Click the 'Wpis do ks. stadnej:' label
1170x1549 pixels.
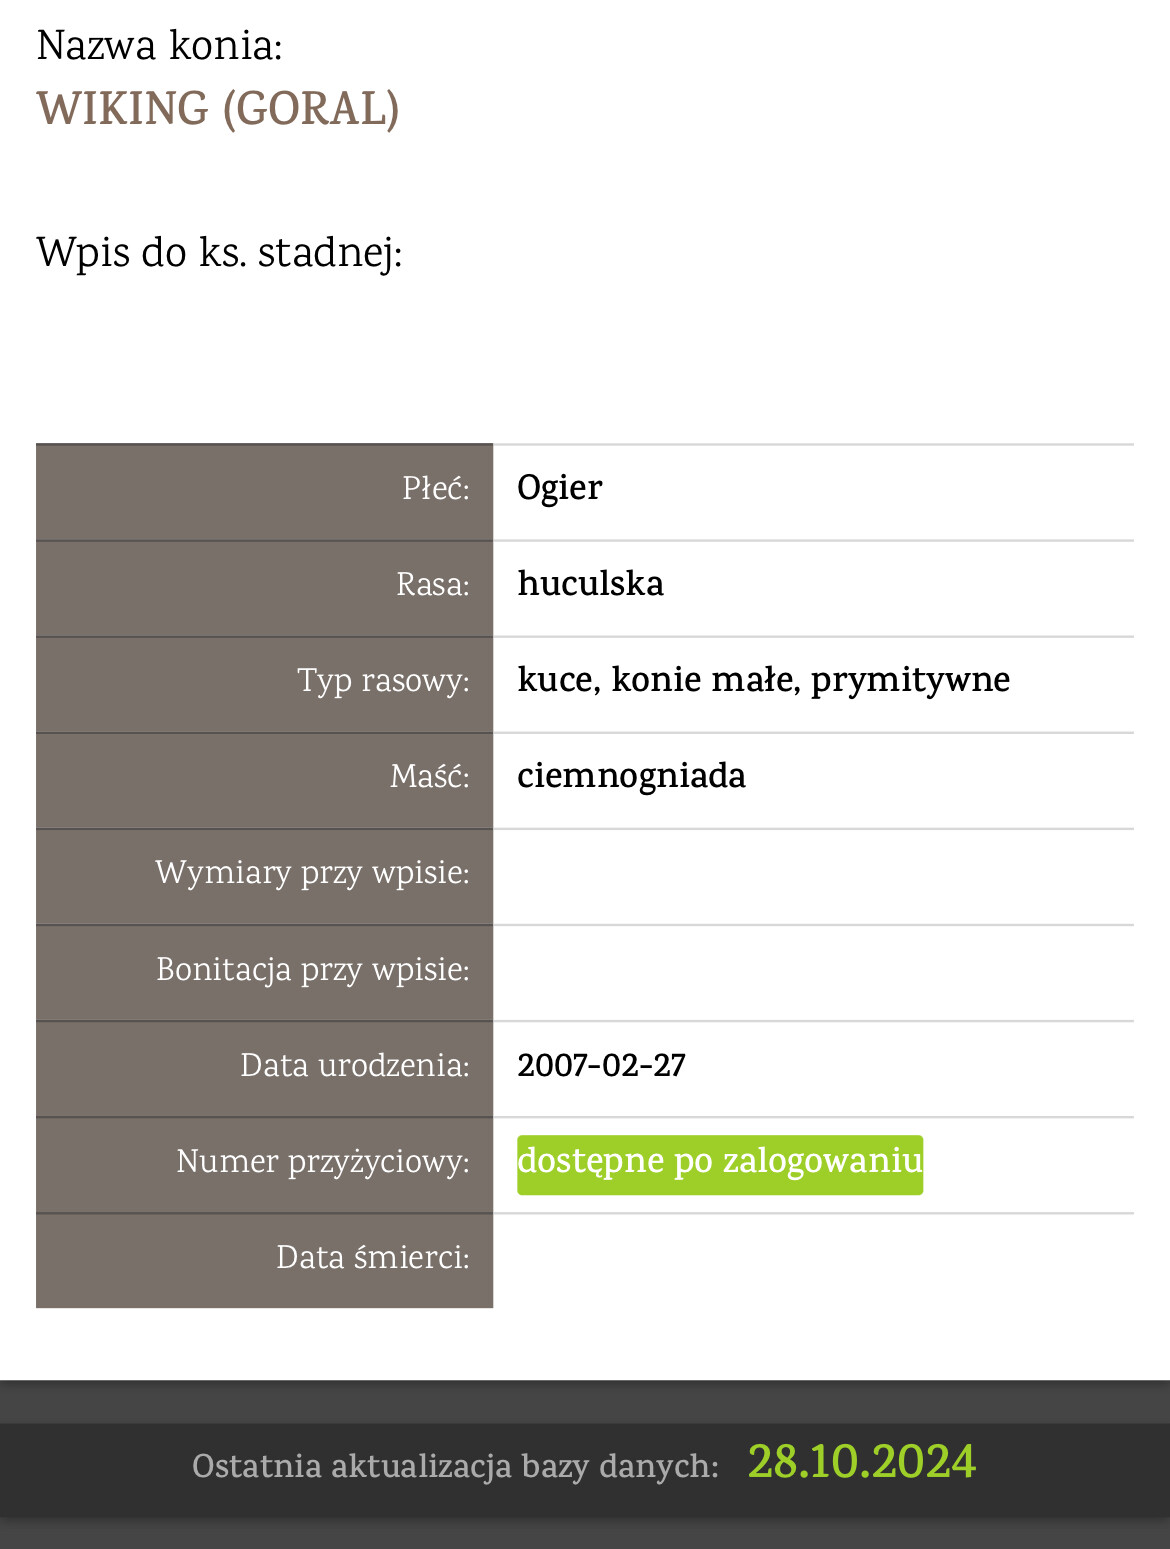219,253
